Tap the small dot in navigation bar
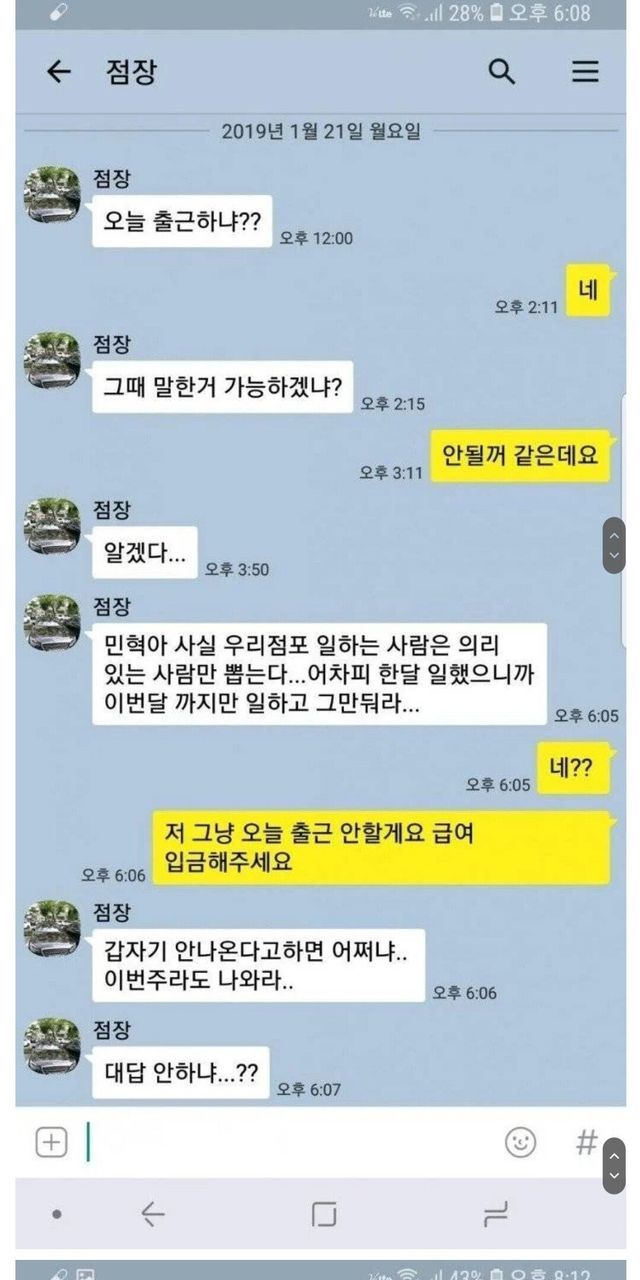Image resolution: width=640 pixels, height=1280 pixels. click(x=57, y=1214)
